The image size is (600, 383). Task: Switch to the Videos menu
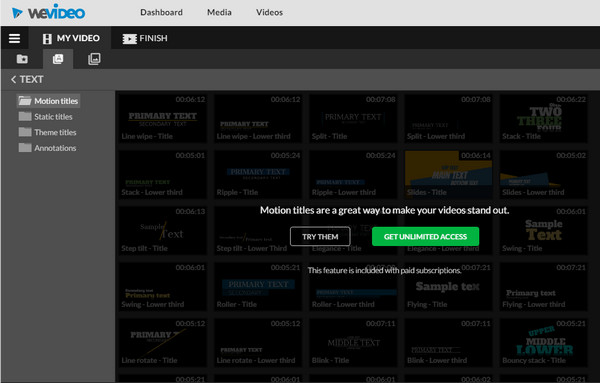click(x=269, y=12)
